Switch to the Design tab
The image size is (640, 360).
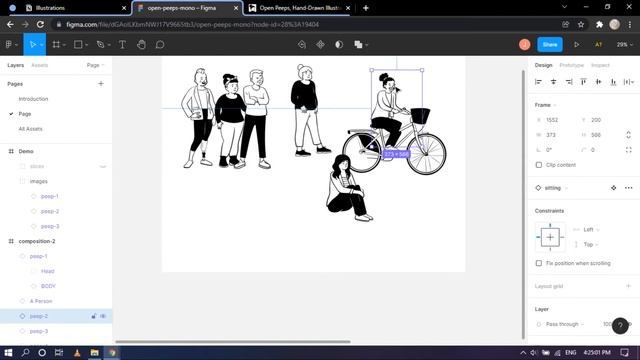coord(543,65)
